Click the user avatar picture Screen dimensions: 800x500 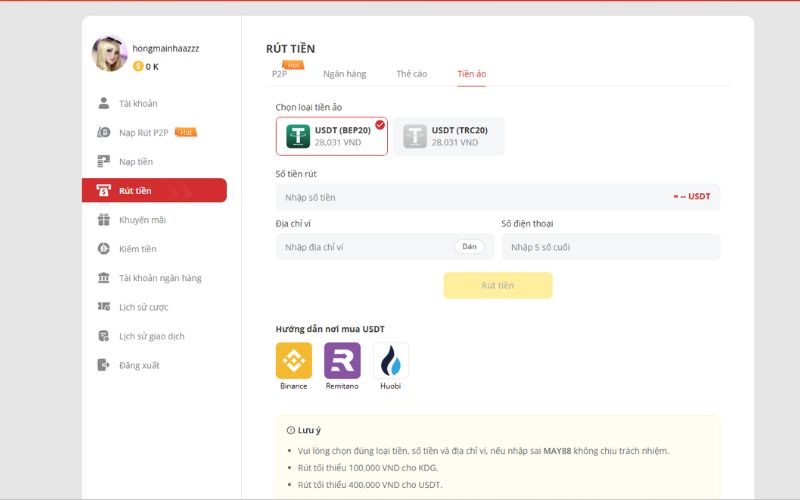click(x=109, y=54)
